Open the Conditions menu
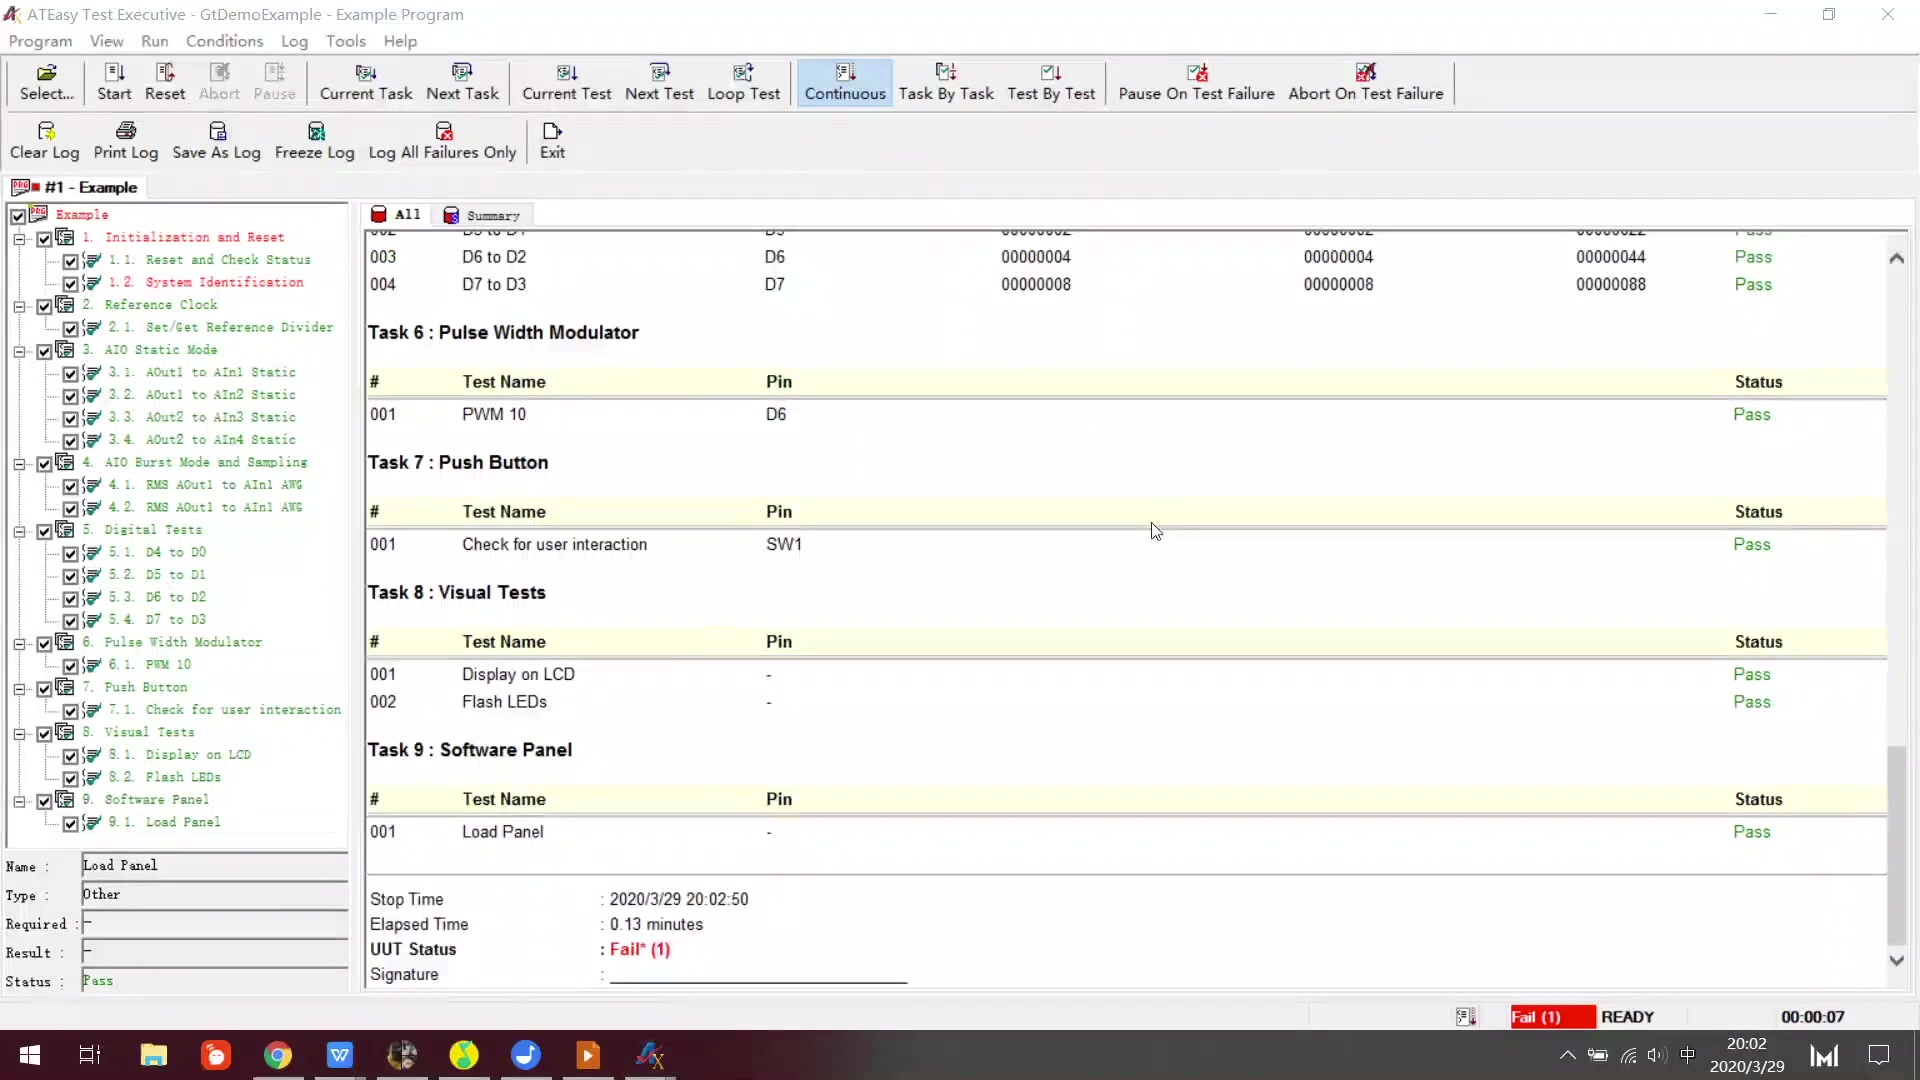Screen dimensions: 1920x1080 tap(224, 41)
